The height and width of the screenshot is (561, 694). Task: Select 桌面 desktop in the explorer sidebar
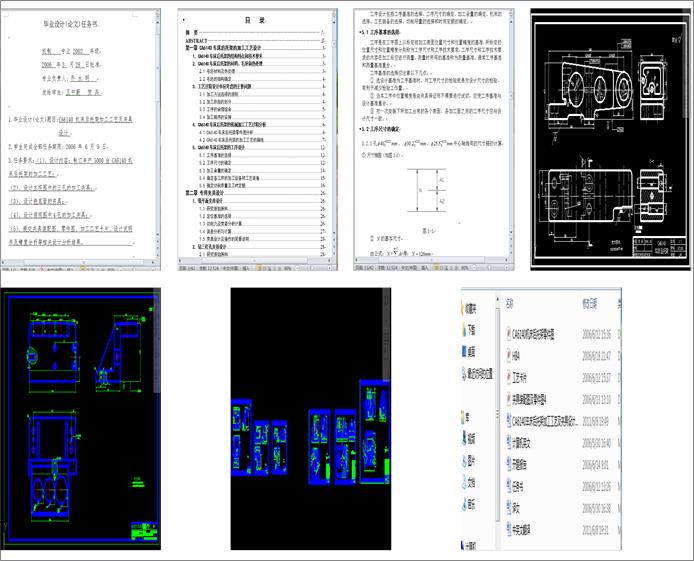point(469,352)
